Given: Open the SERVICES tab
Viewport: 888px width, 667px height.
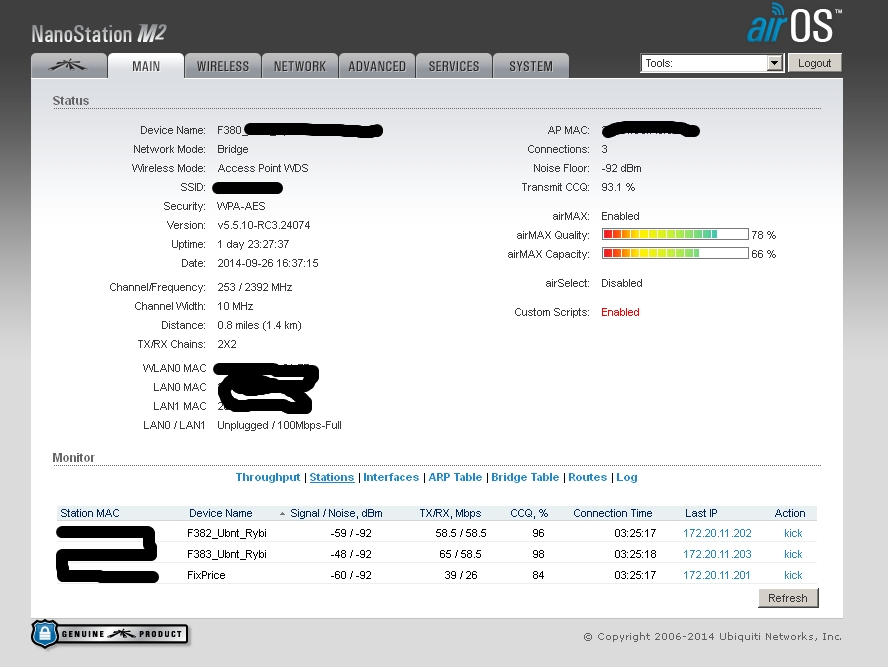Looking at the screenshot, I should click(x=454, y=66).
